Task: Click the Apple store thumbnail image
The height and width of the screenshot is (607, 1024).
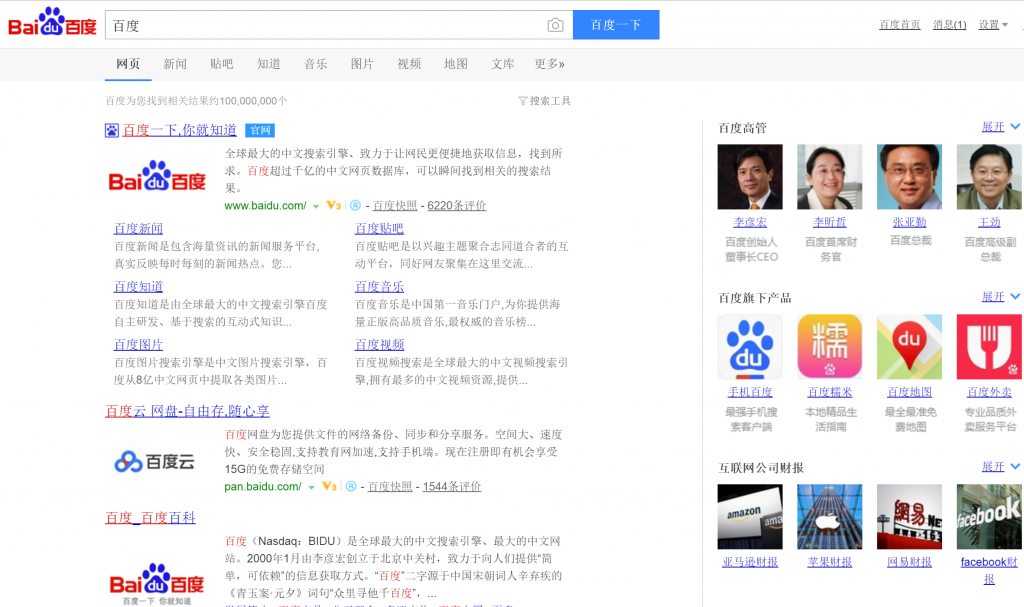Action: [x=829, y=517]
